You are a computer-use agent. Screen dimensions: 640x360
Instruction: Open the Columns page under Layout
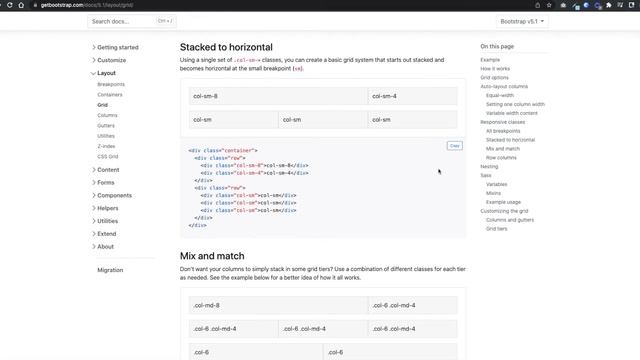[107, 116]
